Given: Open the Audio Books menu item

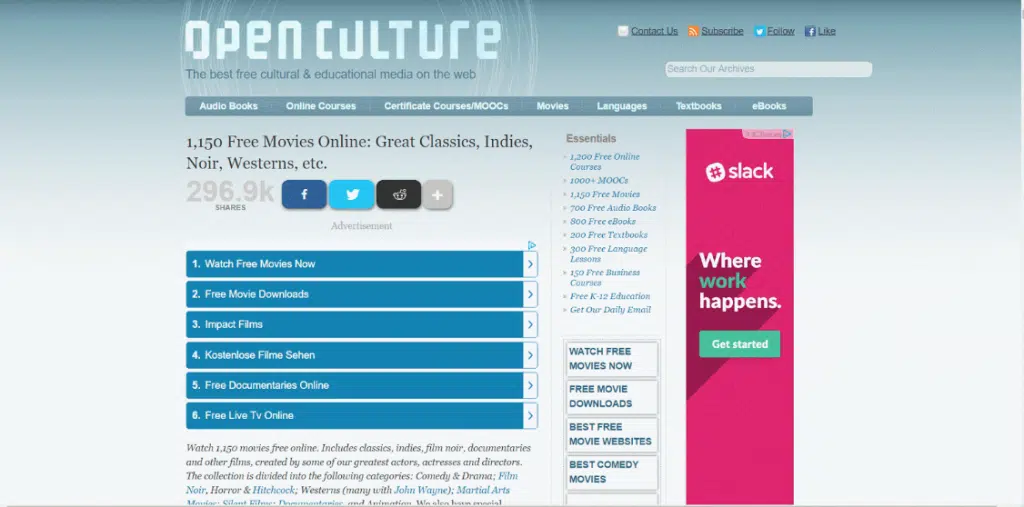Looking at the screenshot, I should pos(229,106).
